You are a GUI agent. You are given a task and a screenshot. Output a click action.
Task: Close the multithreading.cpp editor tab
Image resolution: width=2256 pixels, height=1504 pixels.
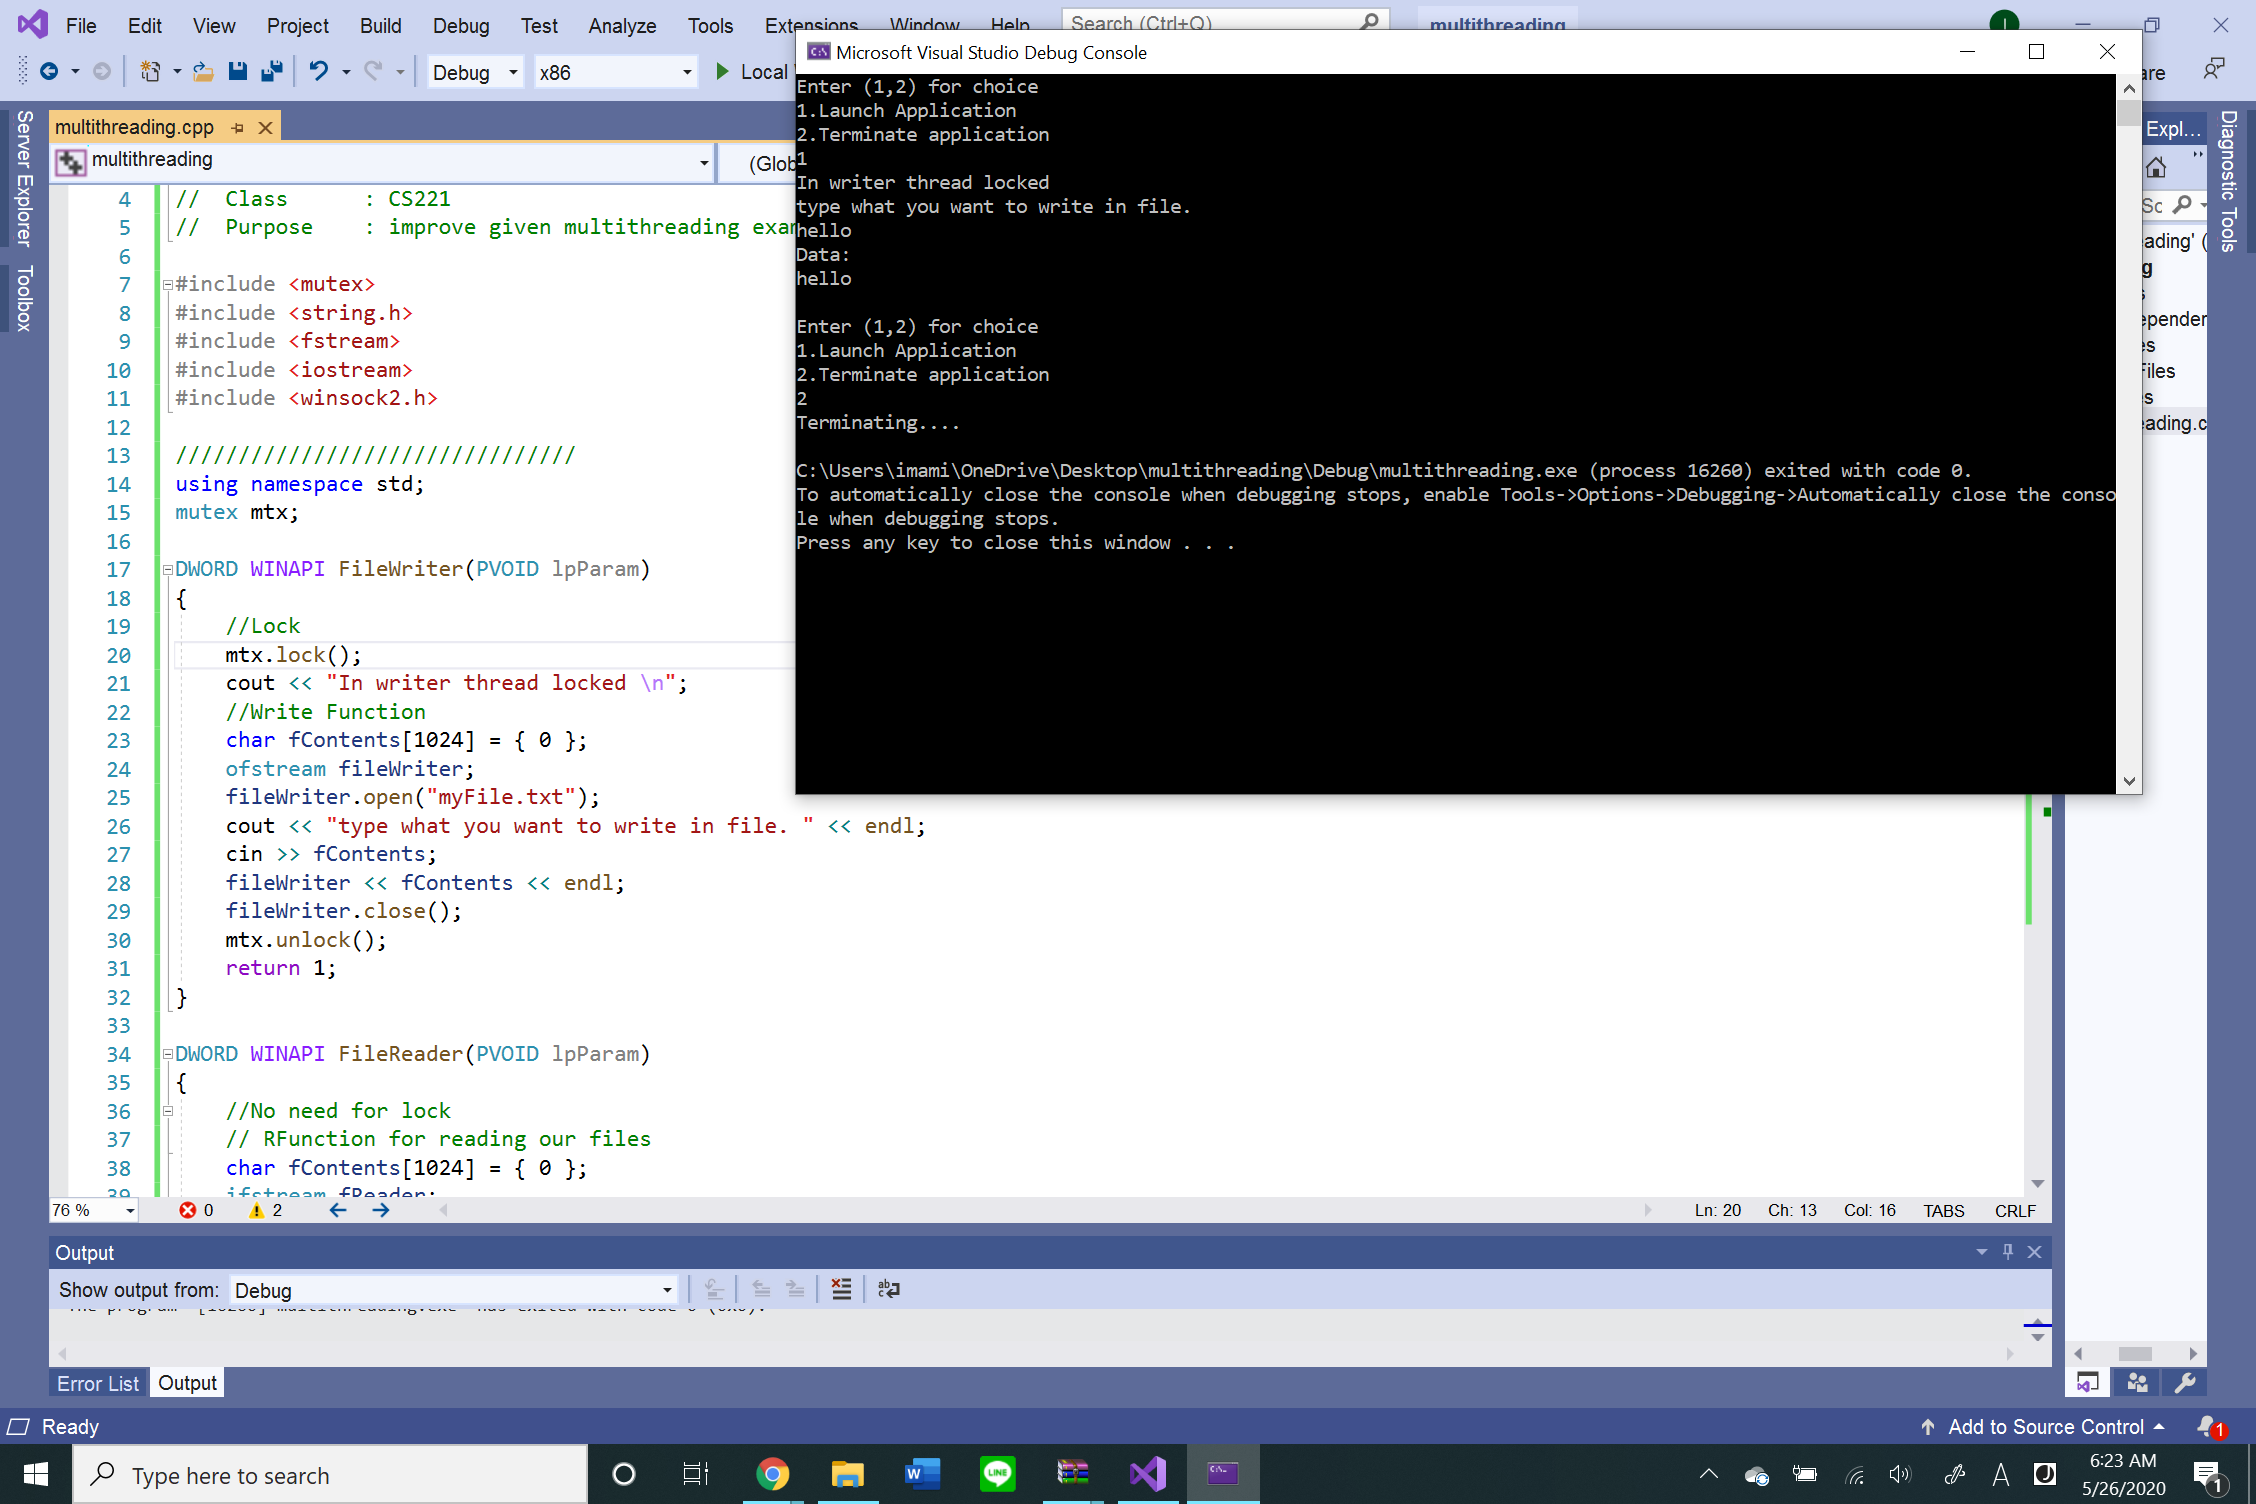[x=265, y=128]
